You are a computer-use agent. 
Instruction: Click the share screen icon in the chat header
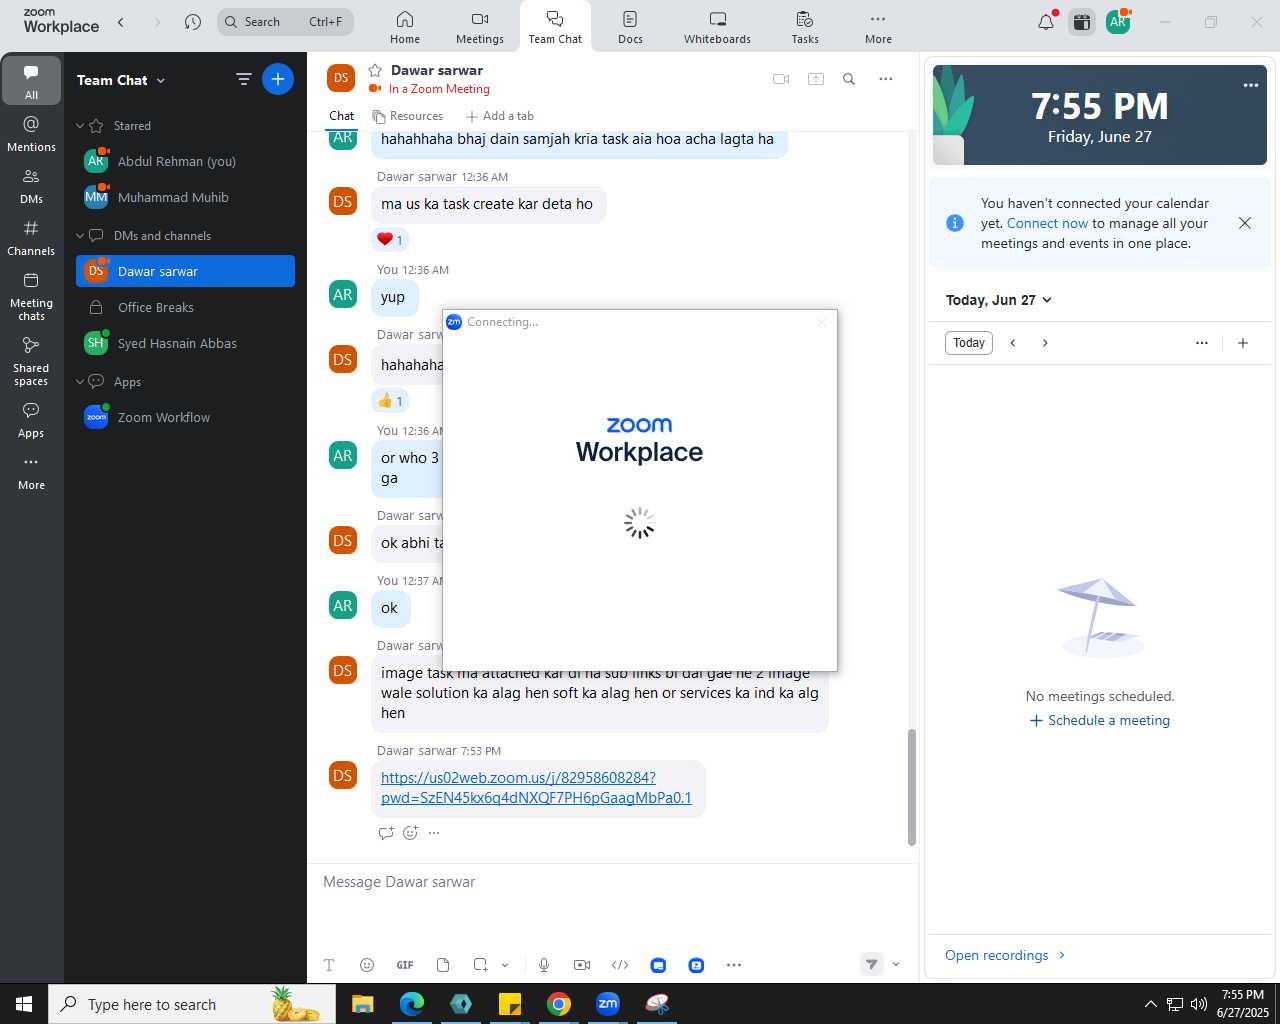(816, 79)
